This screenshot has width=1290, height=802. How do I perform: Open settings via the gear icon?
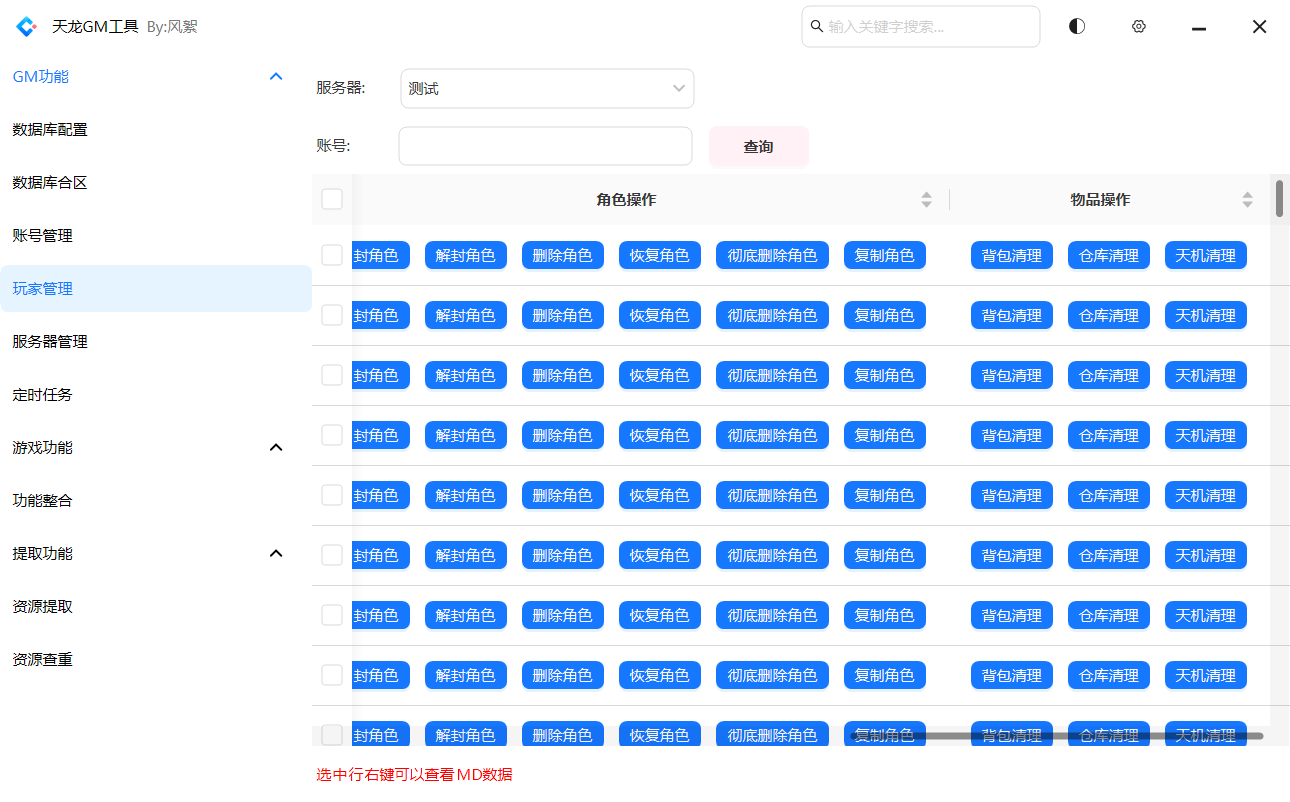1138,27
